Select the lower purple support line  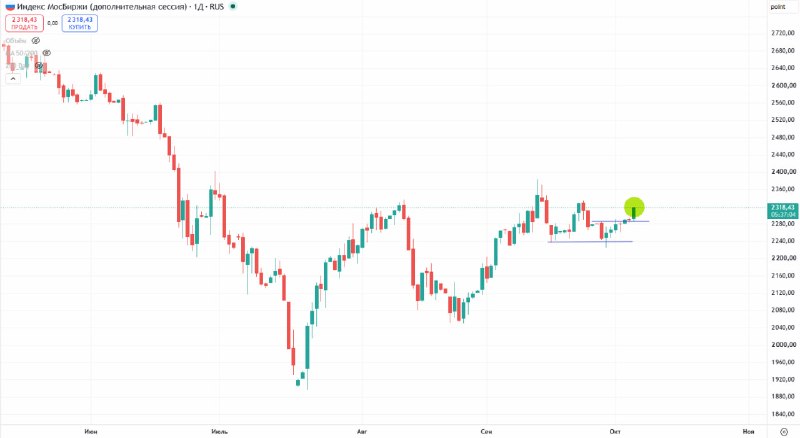coord(590,241)
